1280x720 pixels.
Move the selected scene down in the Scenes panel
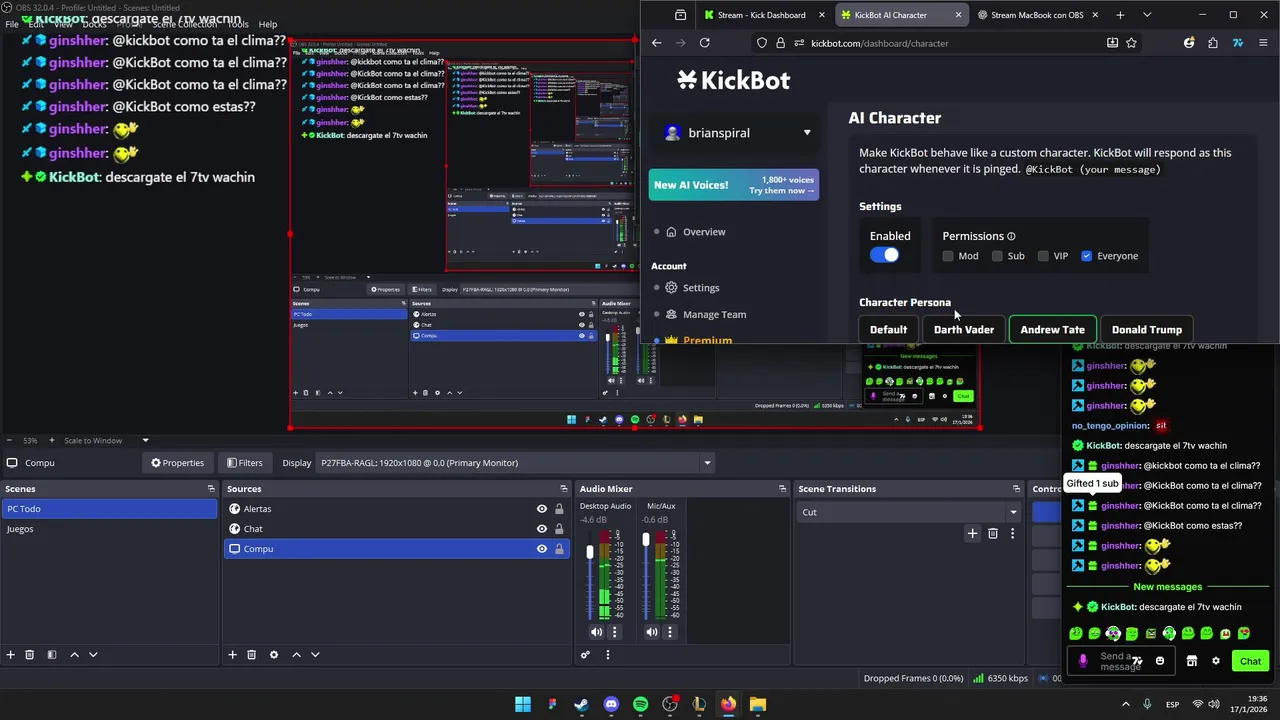tap(93, 655)
